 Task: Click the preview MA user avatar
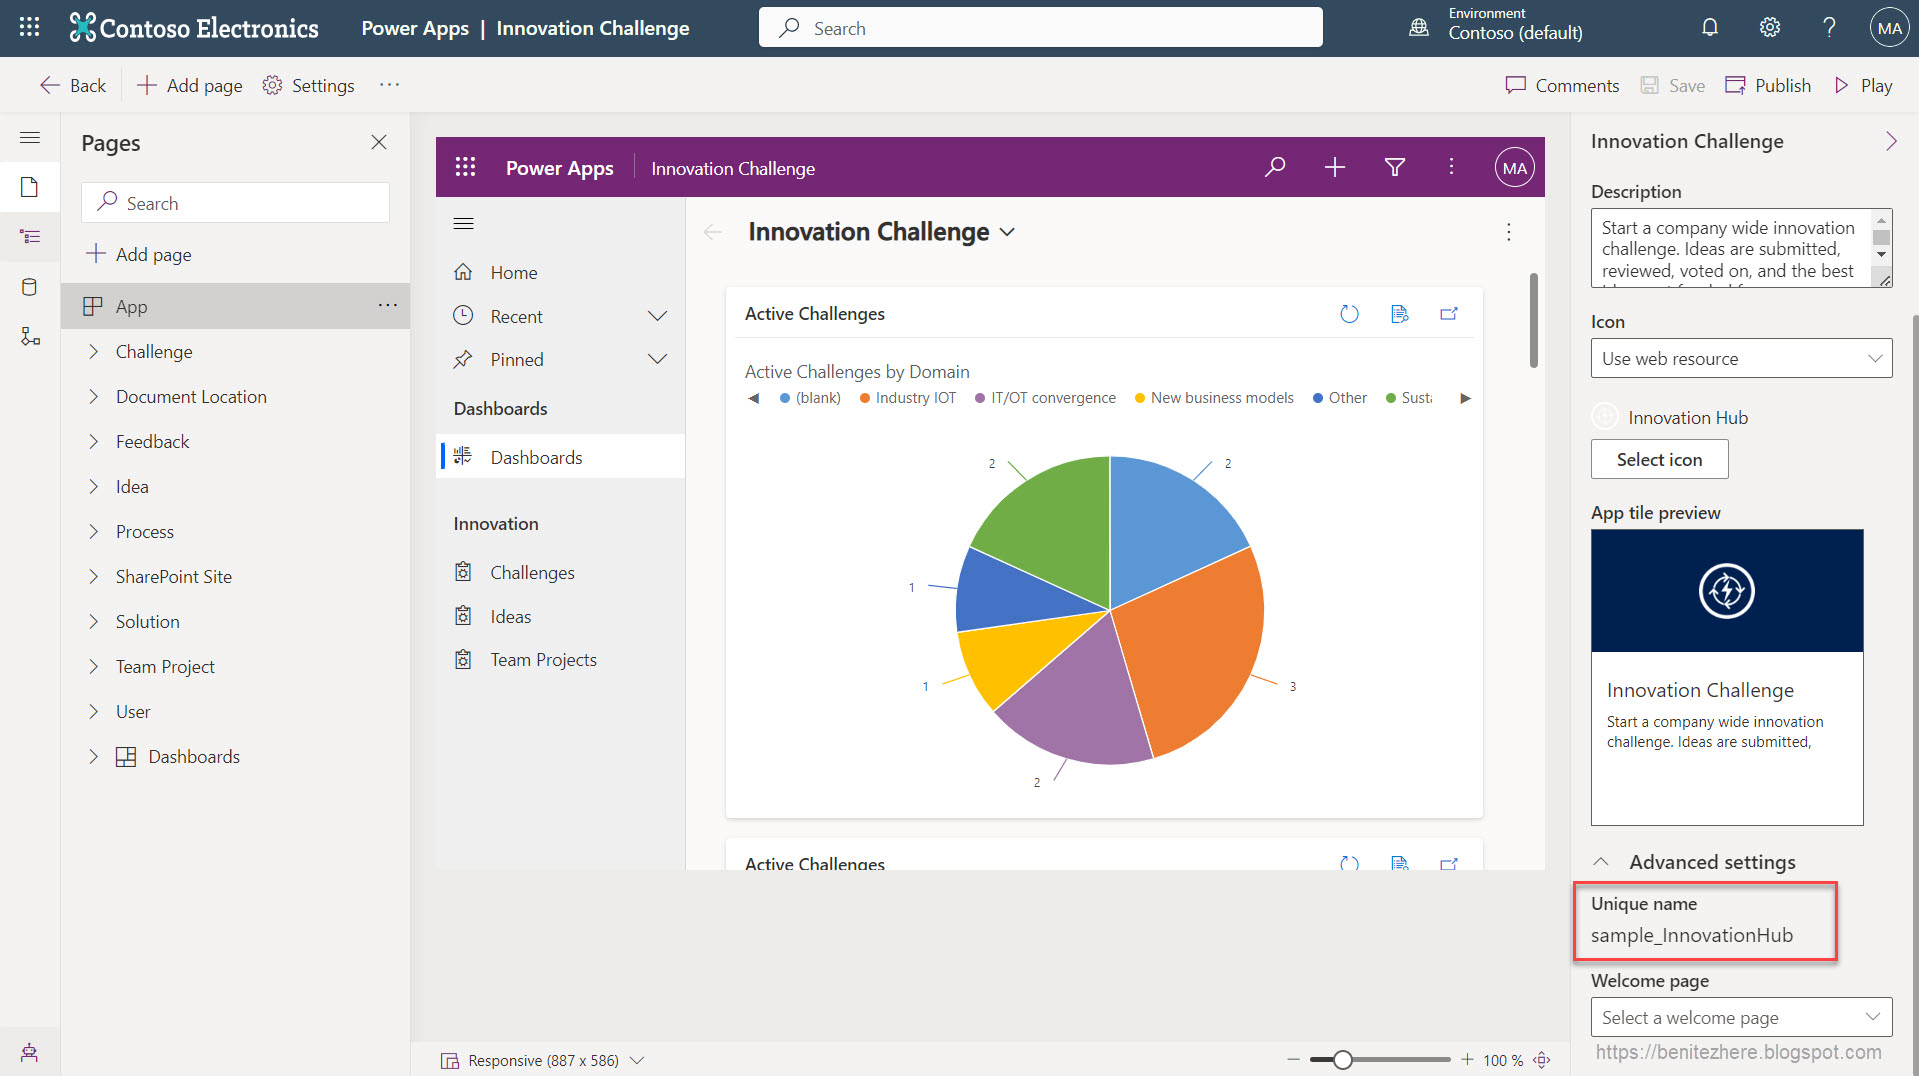pos(1514,168)
